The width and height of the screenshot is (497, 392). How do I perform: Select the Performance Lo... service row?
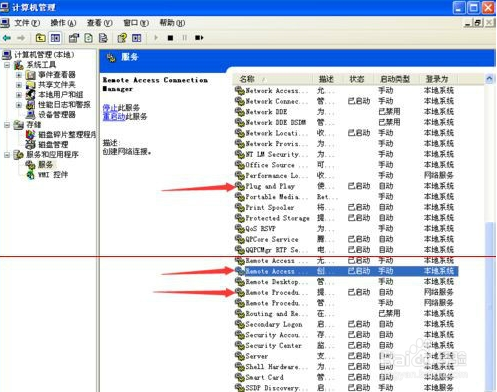point(345,175)
